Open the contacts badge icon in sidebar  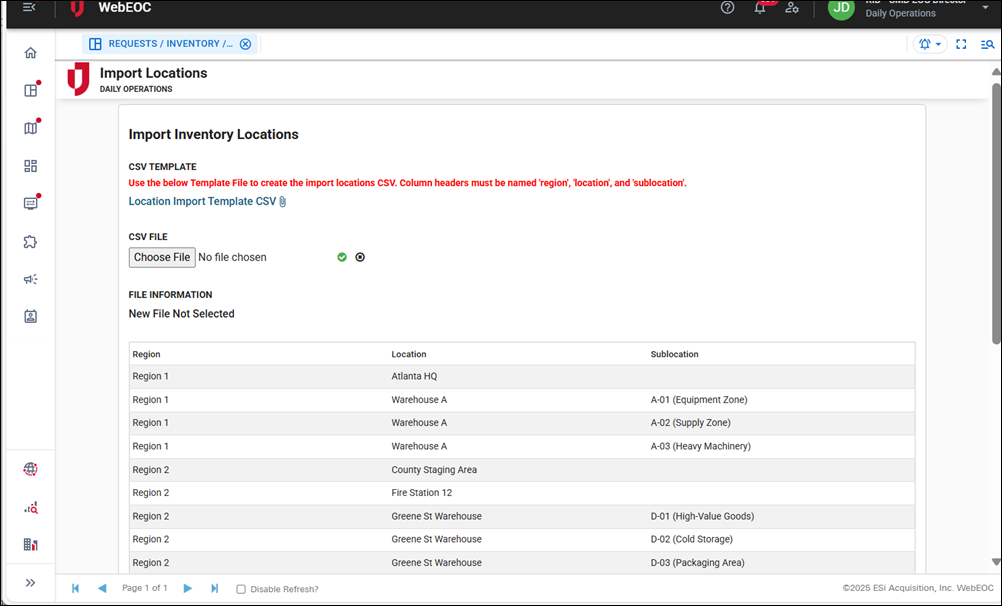pyautogui.click(x=30, y=315)
